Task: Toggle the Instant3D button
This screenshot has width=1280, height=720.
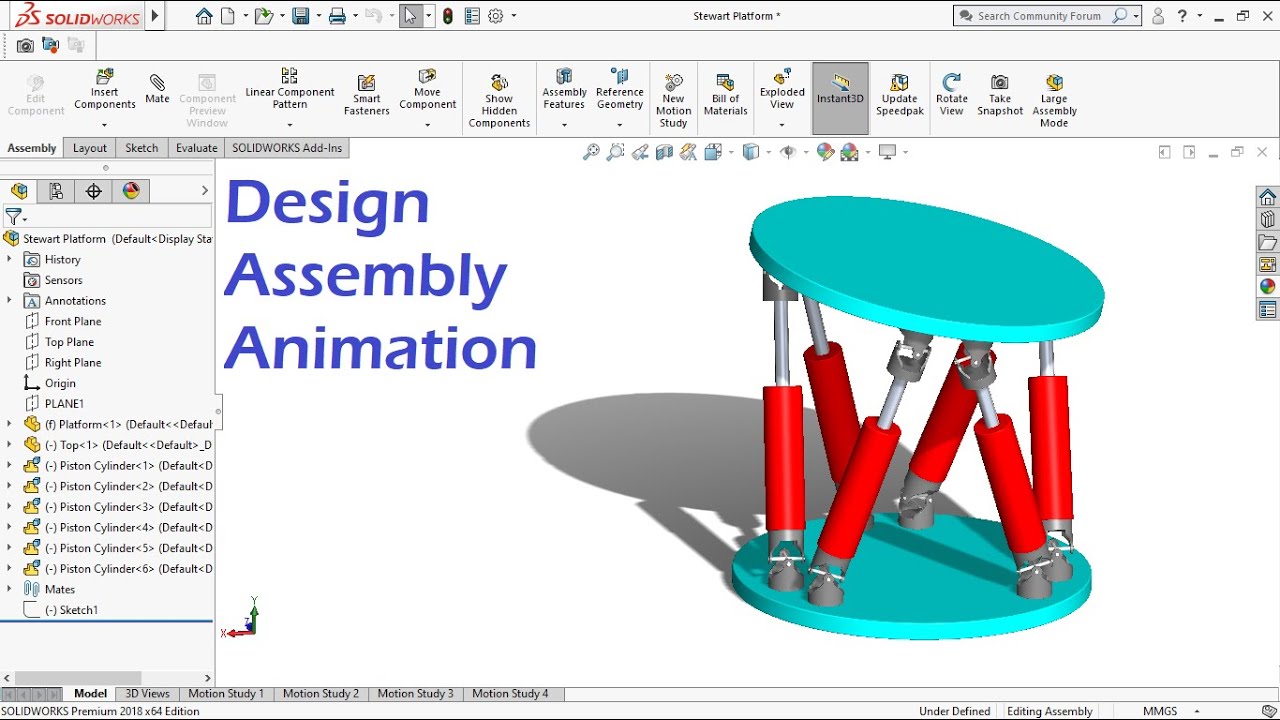Action: [x=840, y=98]
